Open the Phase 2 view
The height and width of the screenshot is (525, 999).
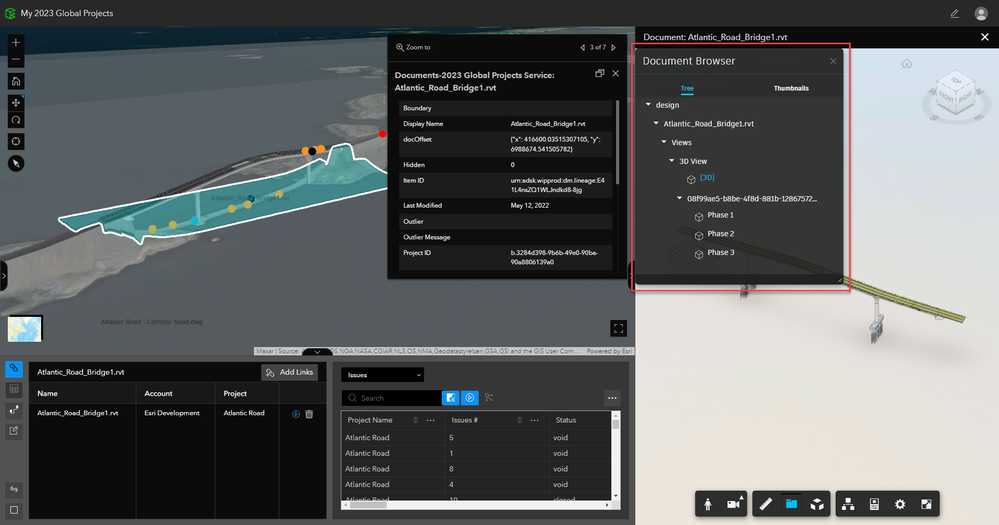coord(721,234)
